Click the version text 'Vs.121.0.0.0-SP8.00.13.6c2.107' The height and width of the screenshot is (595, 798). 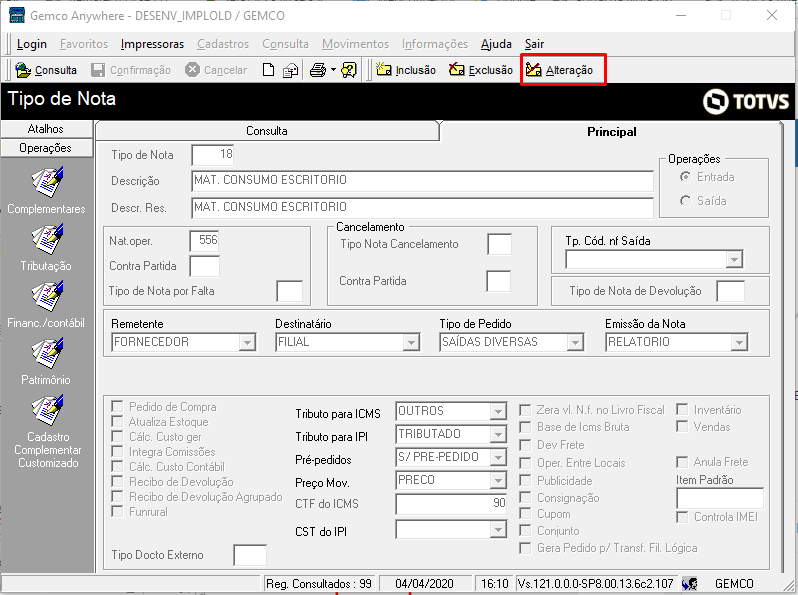(595, 584)
